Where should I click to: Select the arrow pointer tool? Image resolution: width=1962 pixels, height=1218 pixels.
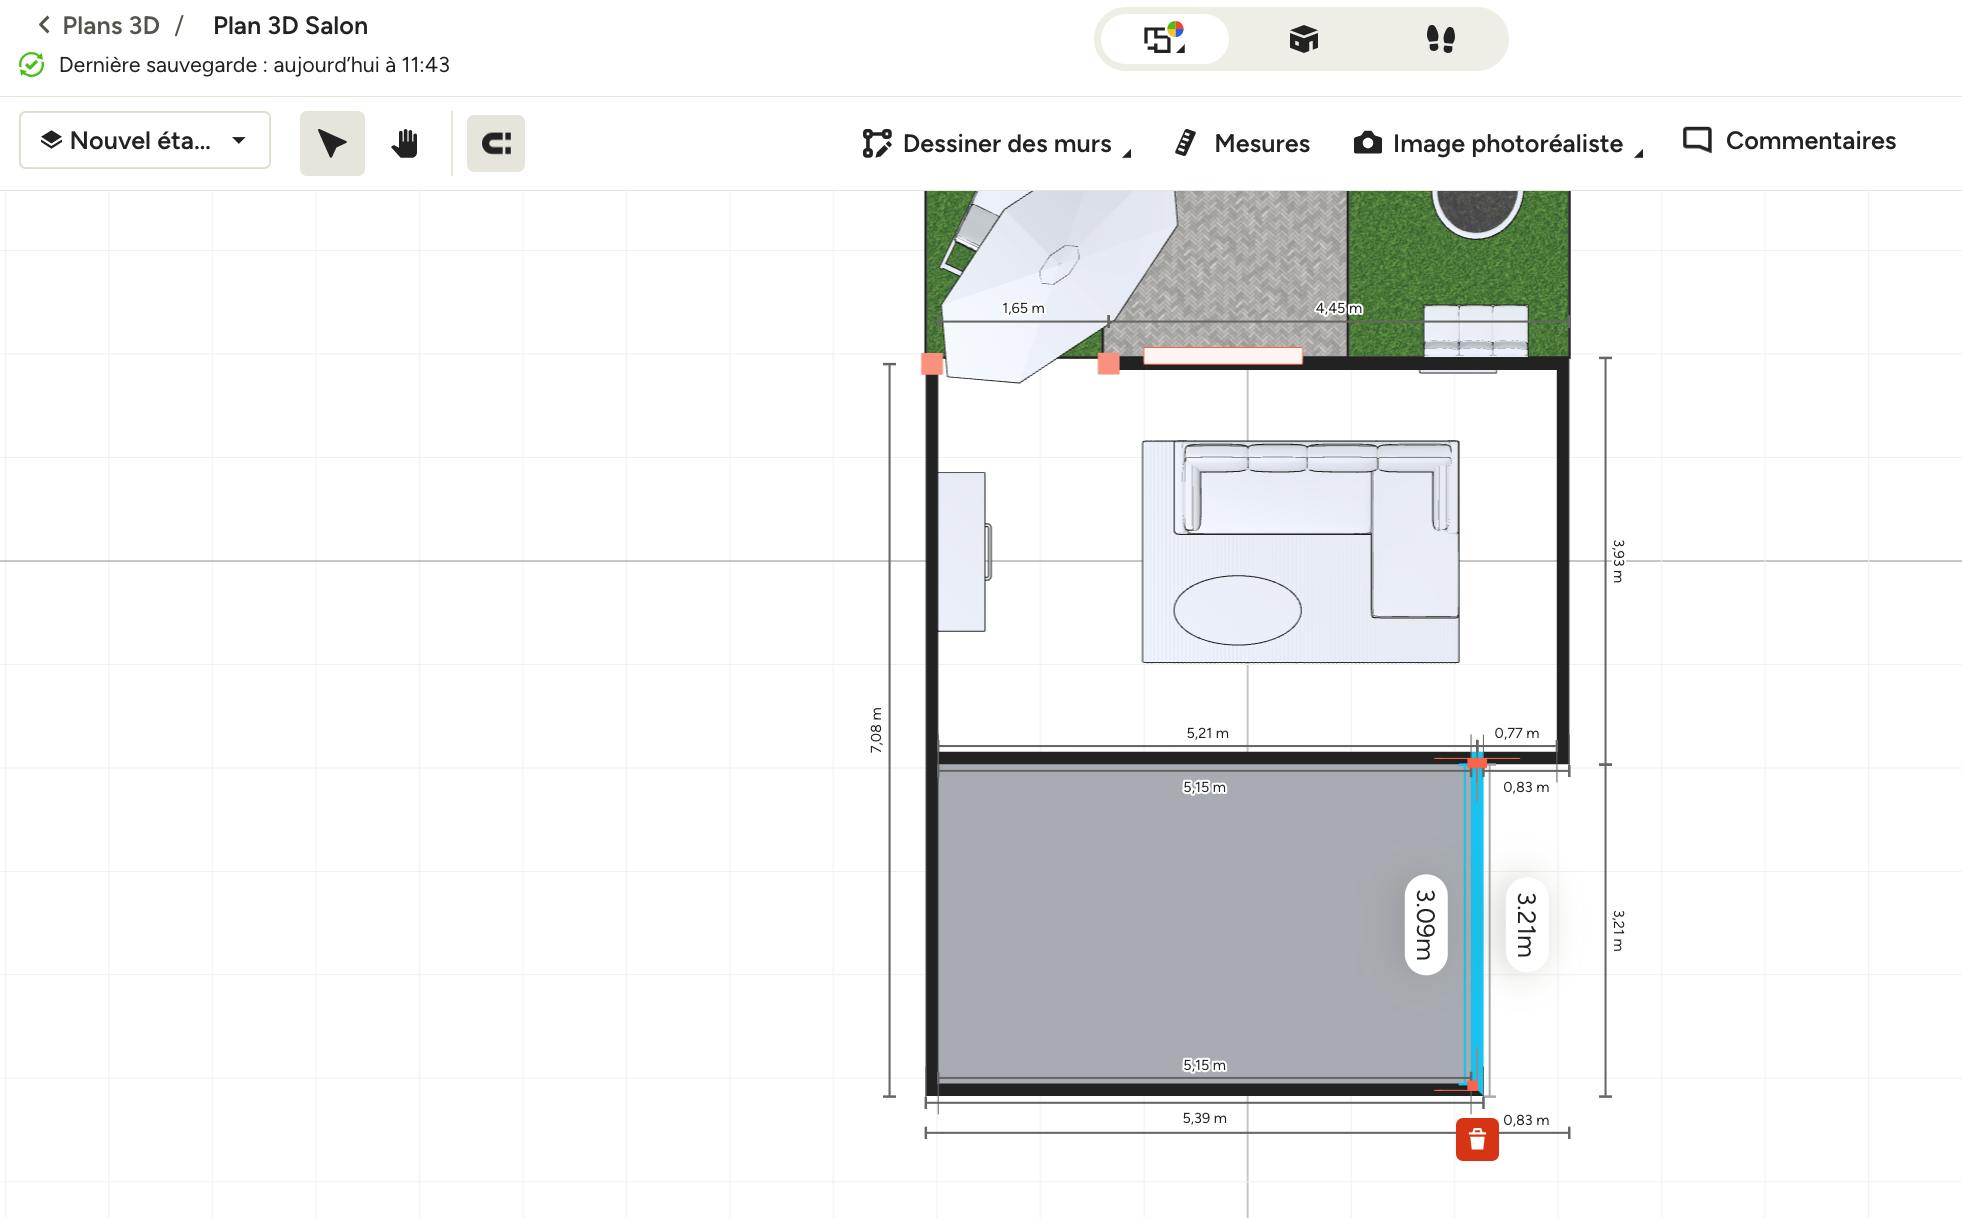(x=332, y=144)
